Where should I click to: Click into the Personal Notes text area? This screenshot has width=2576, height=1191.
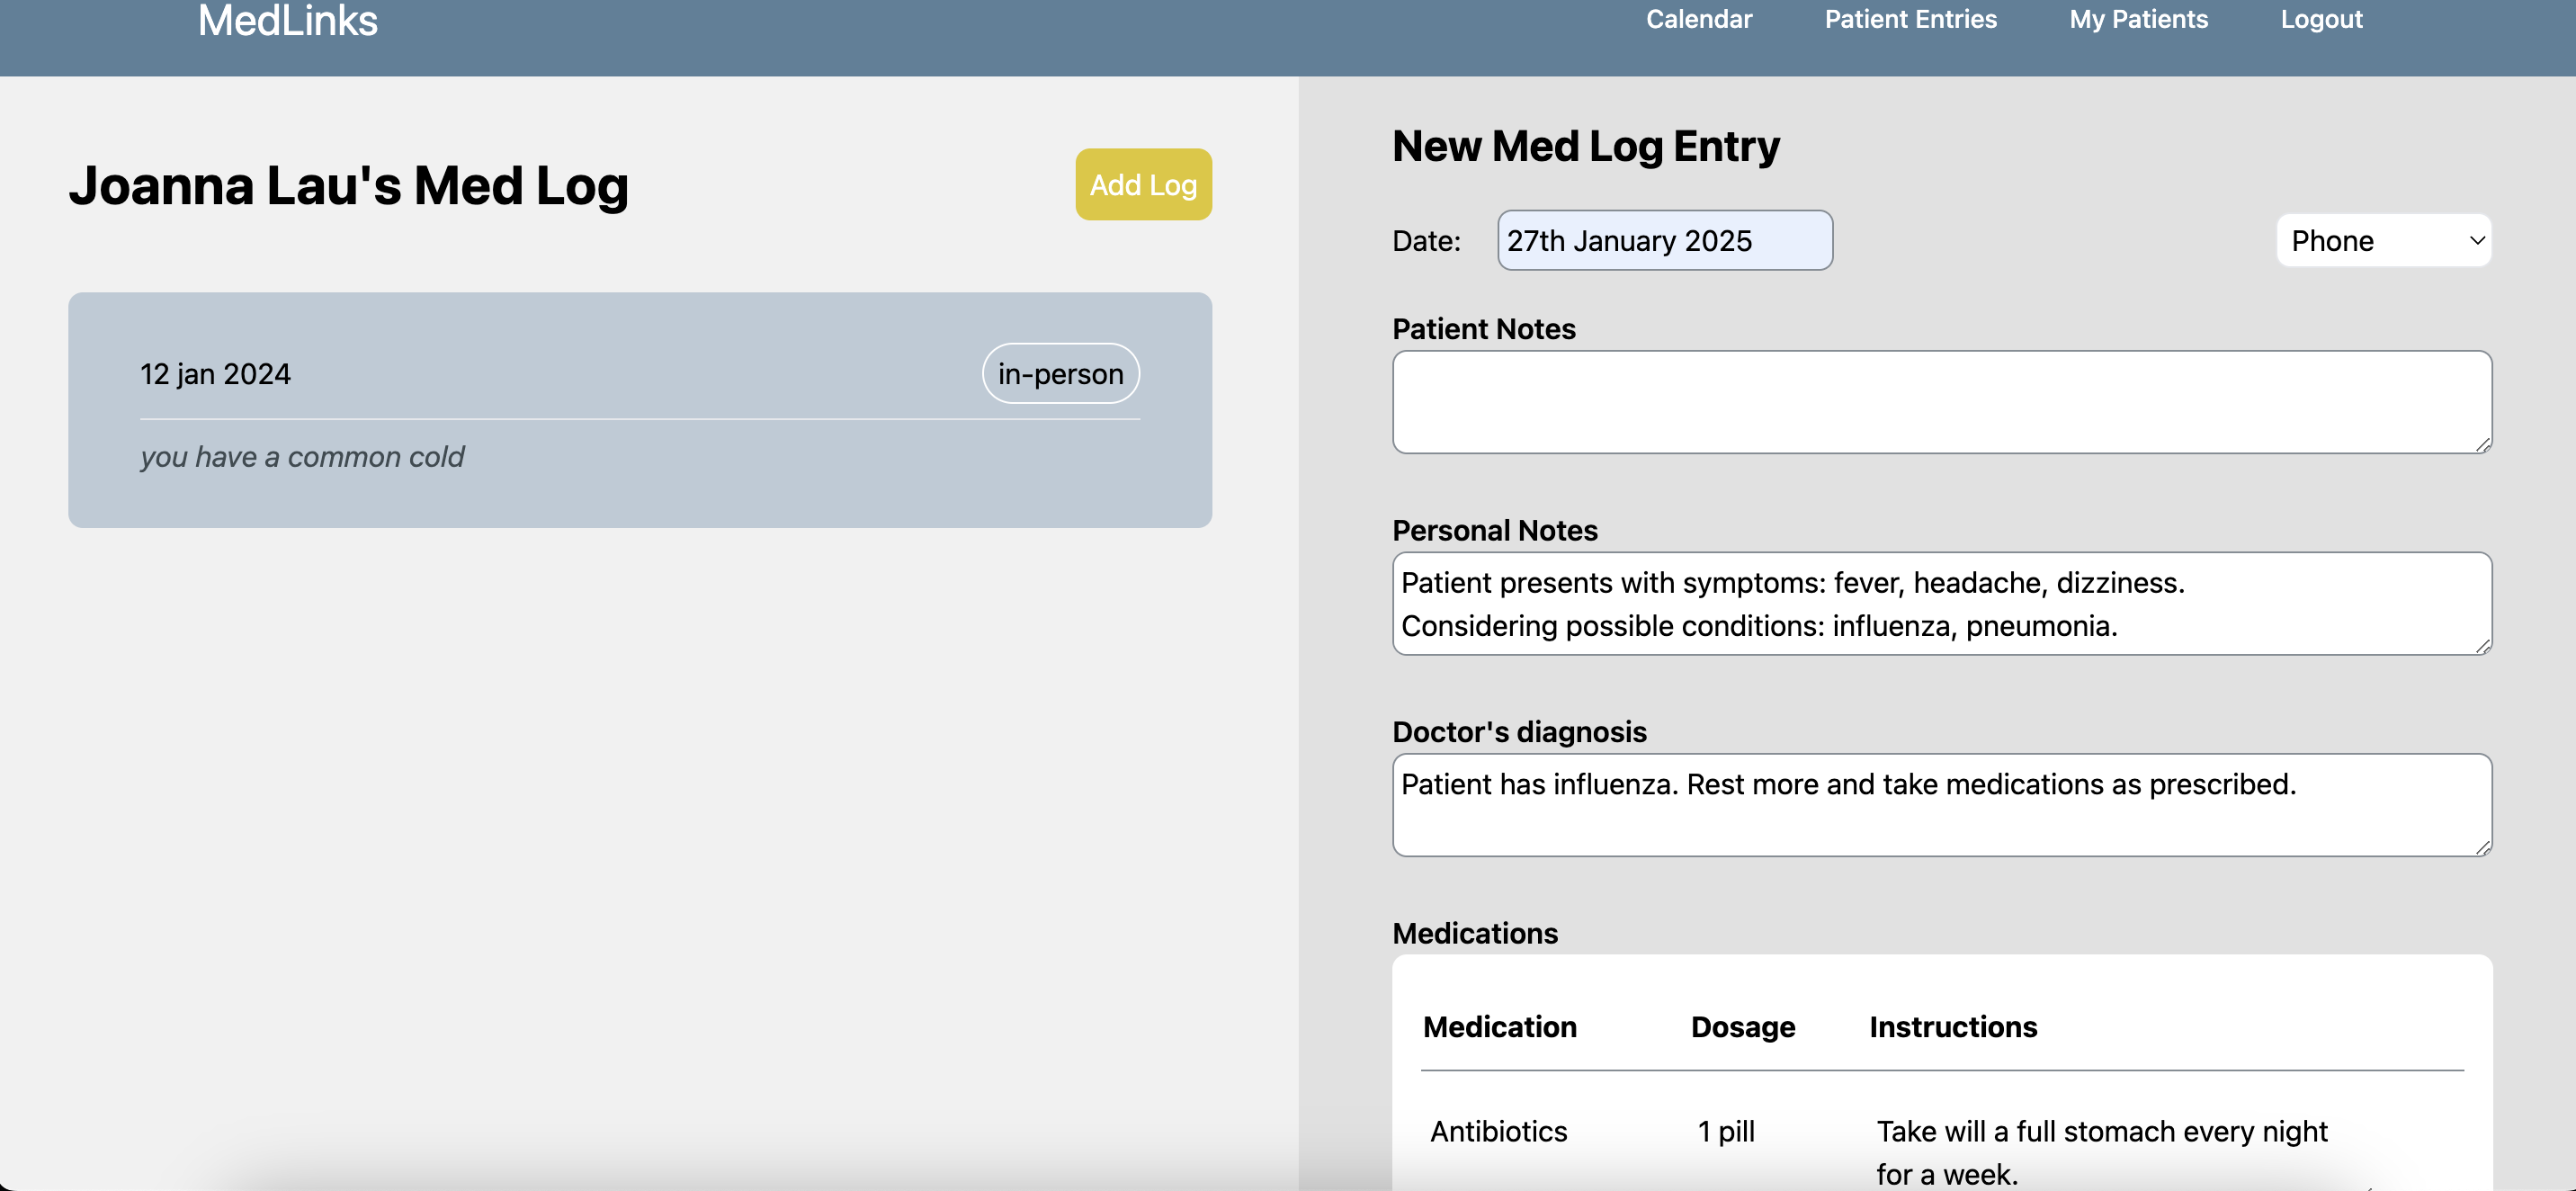[x=1940, y=603]
